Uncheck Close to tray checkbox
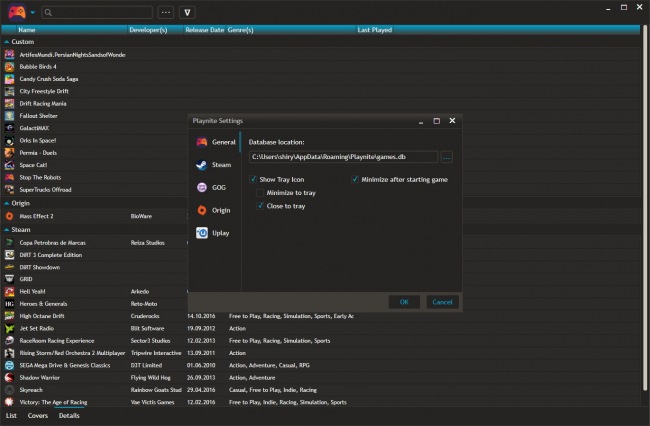650x426 pixels. click(x=260, y=206)
